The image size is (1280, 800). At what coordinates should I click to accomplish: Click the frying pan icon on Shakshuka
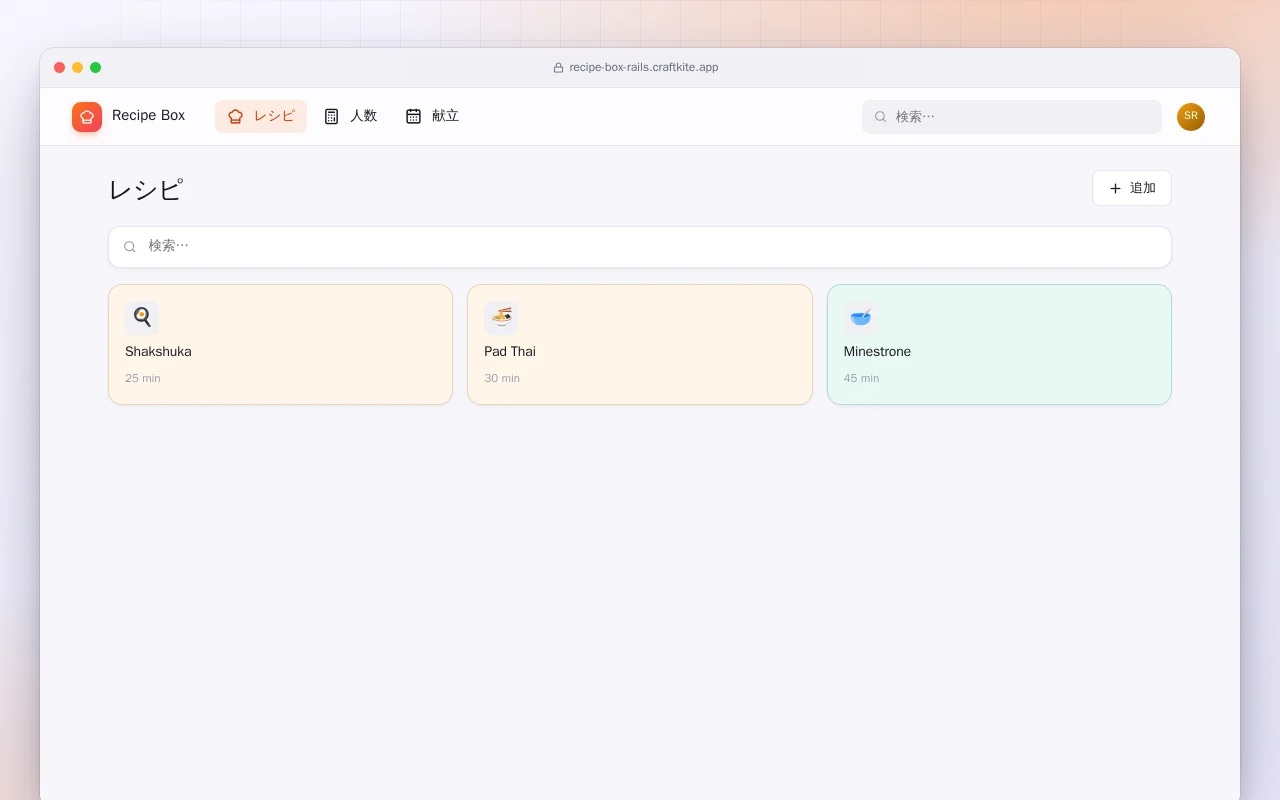pyautogui.click(x=142, y=318)
